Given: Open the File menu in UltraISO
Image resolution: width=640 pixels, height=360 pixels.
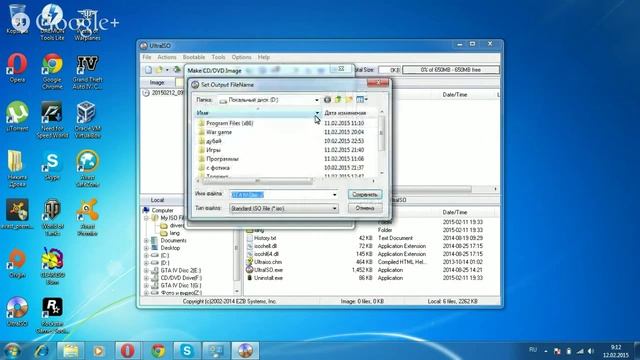Looking at the screenshot, I should click(147, 57).
